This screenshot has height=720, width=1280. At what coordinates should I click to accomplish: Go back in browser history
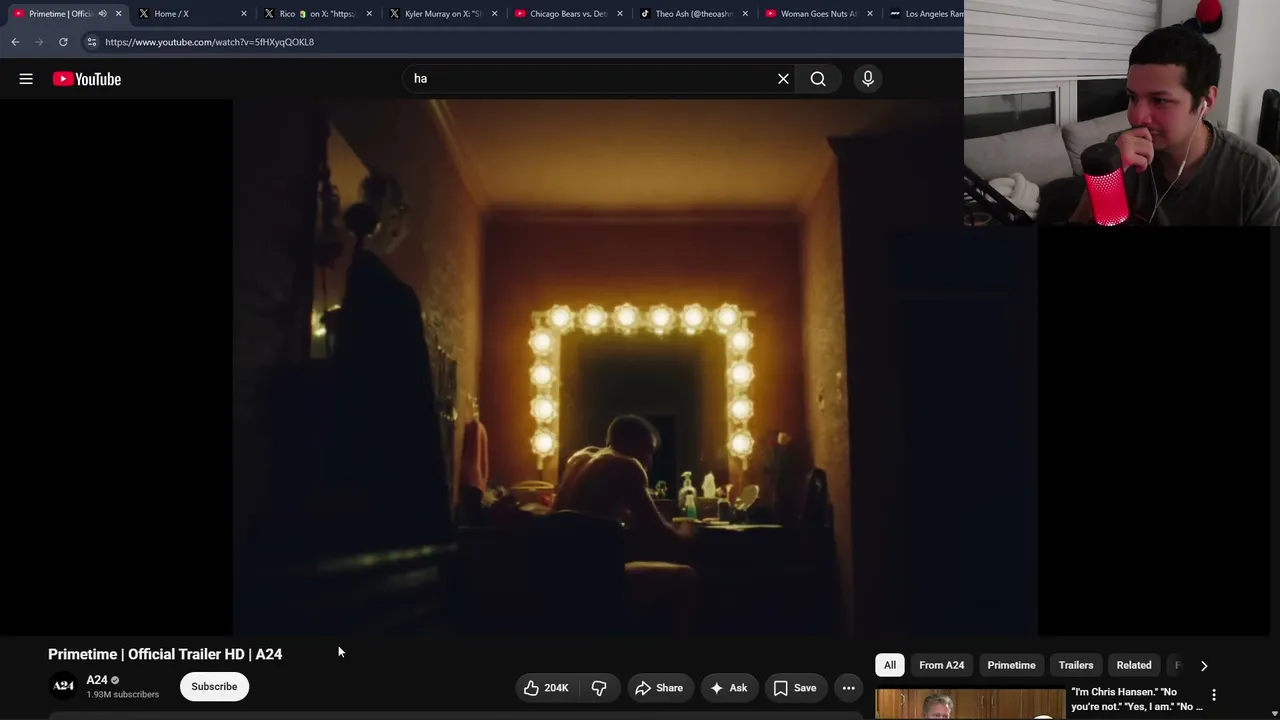click(x=15, y=42)
